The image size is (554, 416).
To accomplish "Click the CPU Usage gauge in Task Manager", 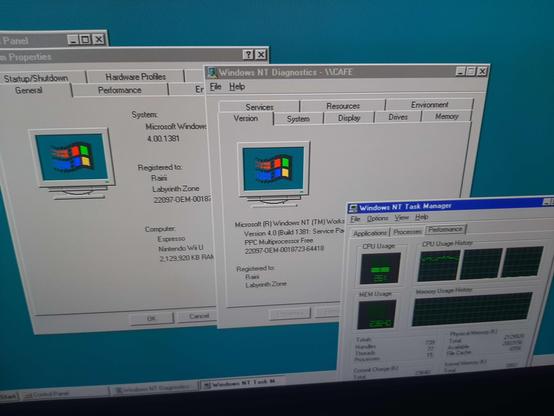I will [380, 268].
